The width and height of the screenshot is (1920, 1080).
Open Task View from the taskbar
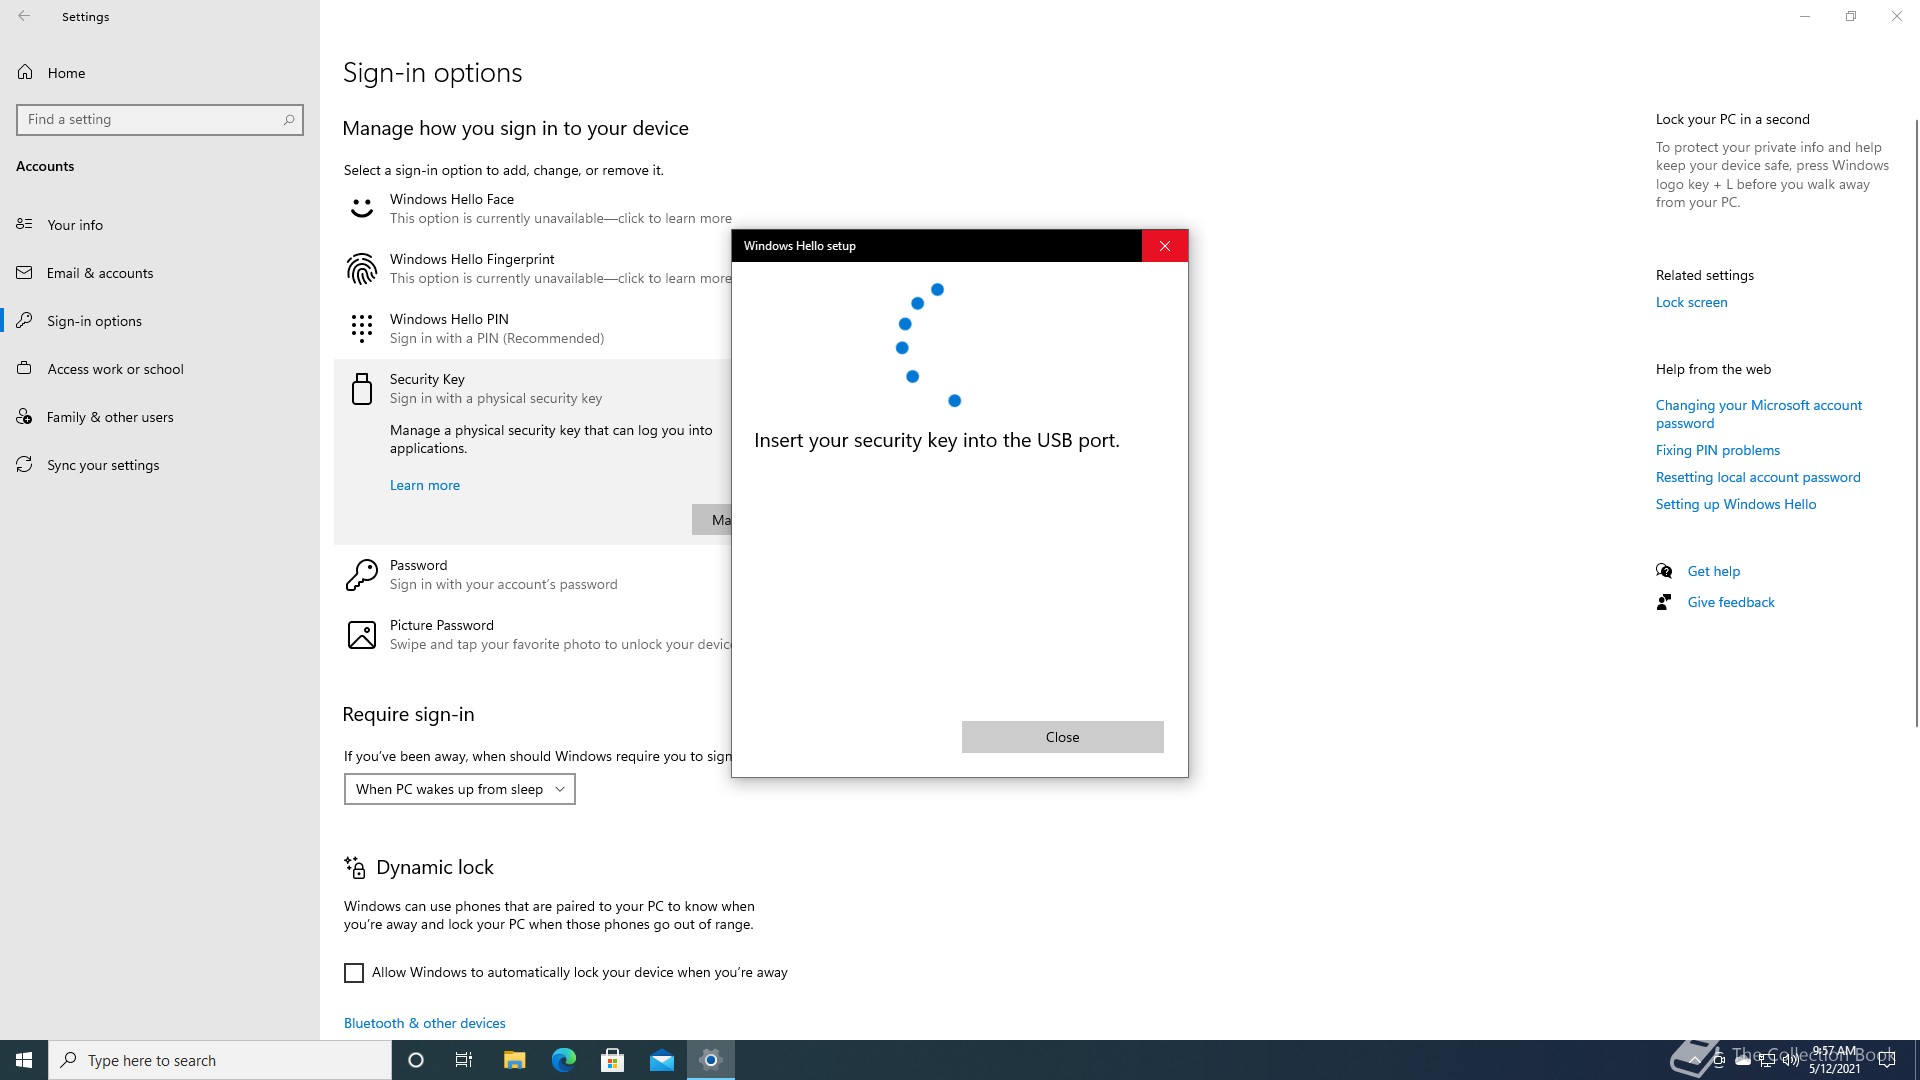[x=464, y=1060]
